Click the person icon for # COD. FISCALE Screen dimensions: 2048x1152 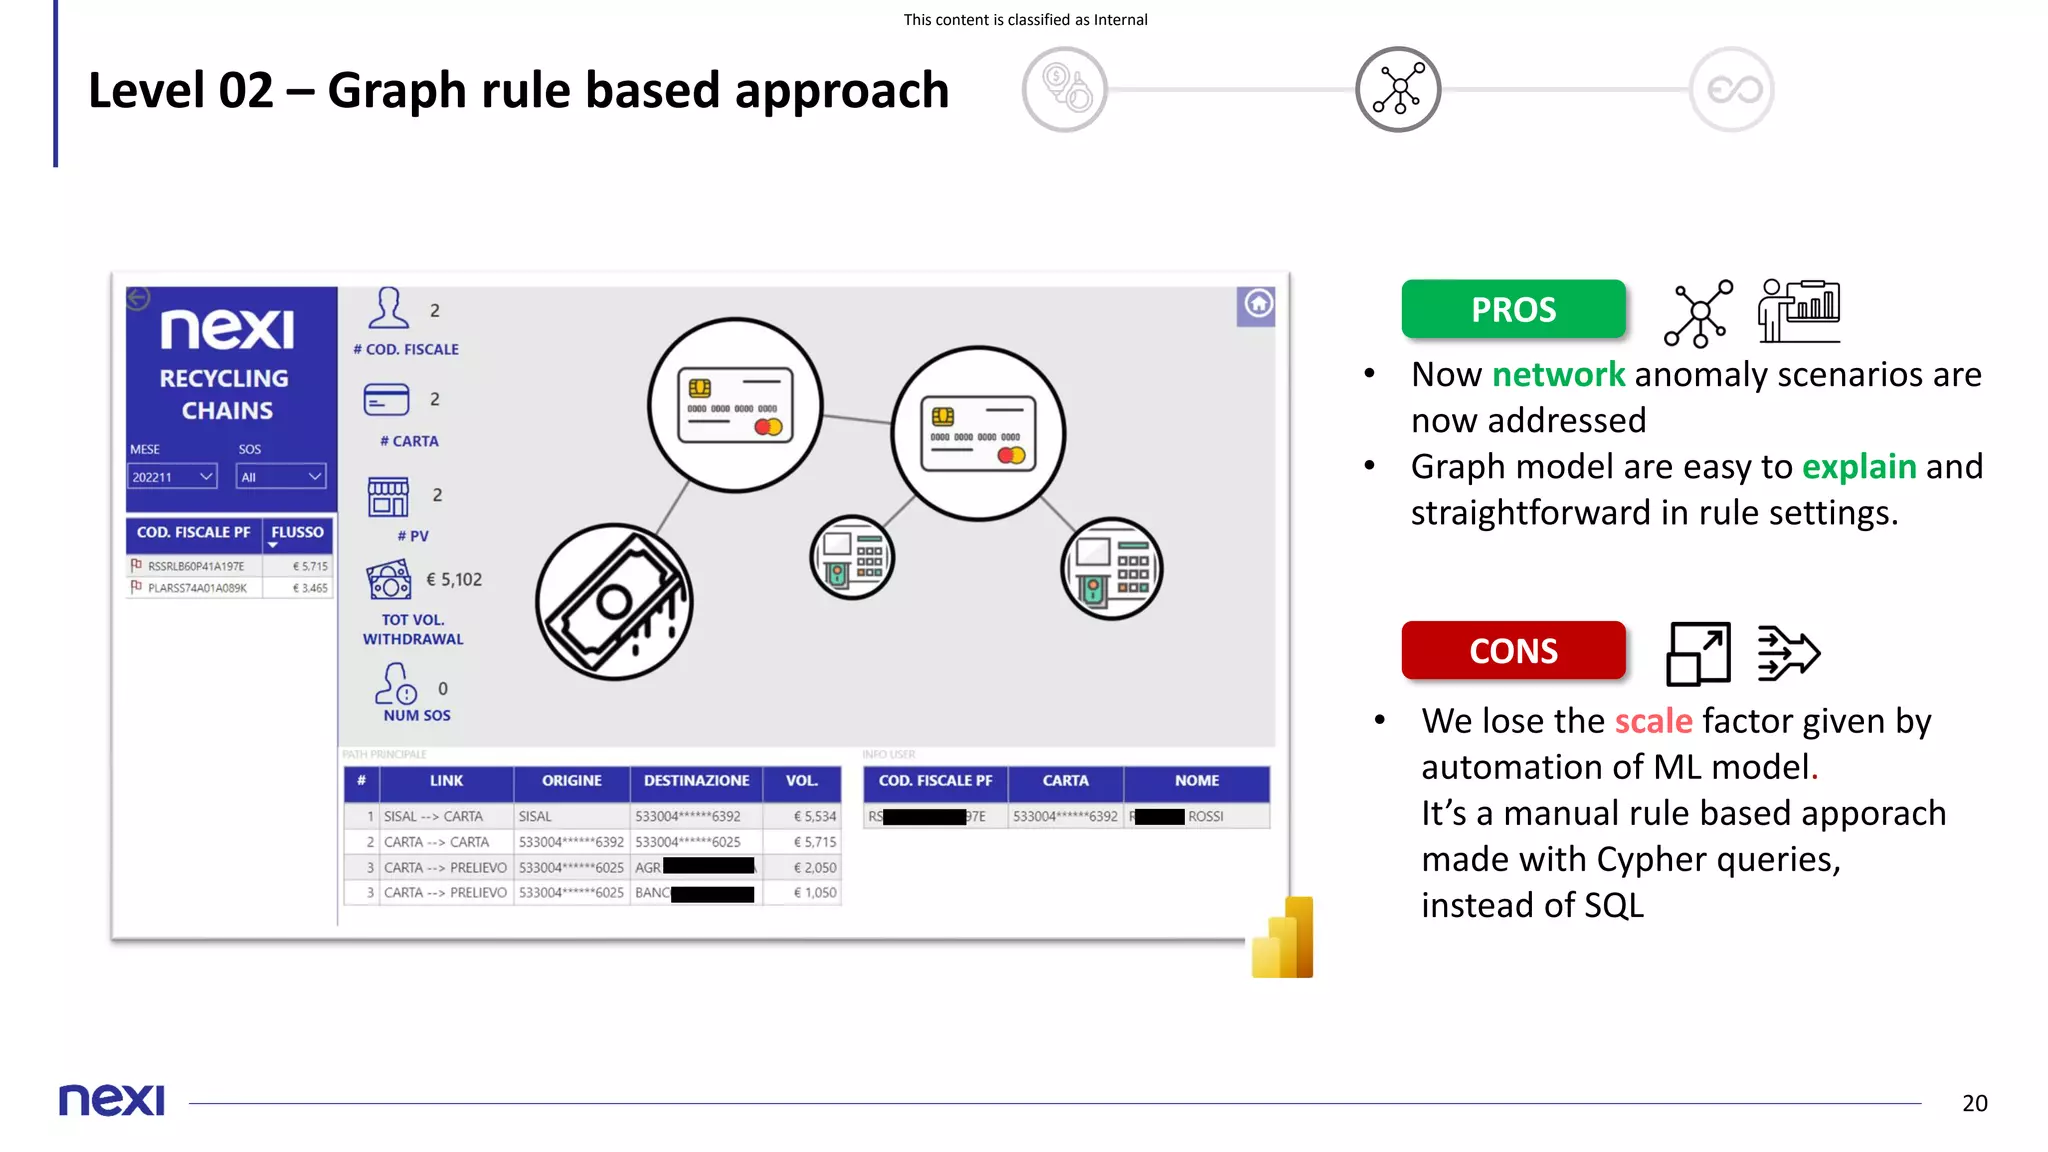[x=388, y=308]
